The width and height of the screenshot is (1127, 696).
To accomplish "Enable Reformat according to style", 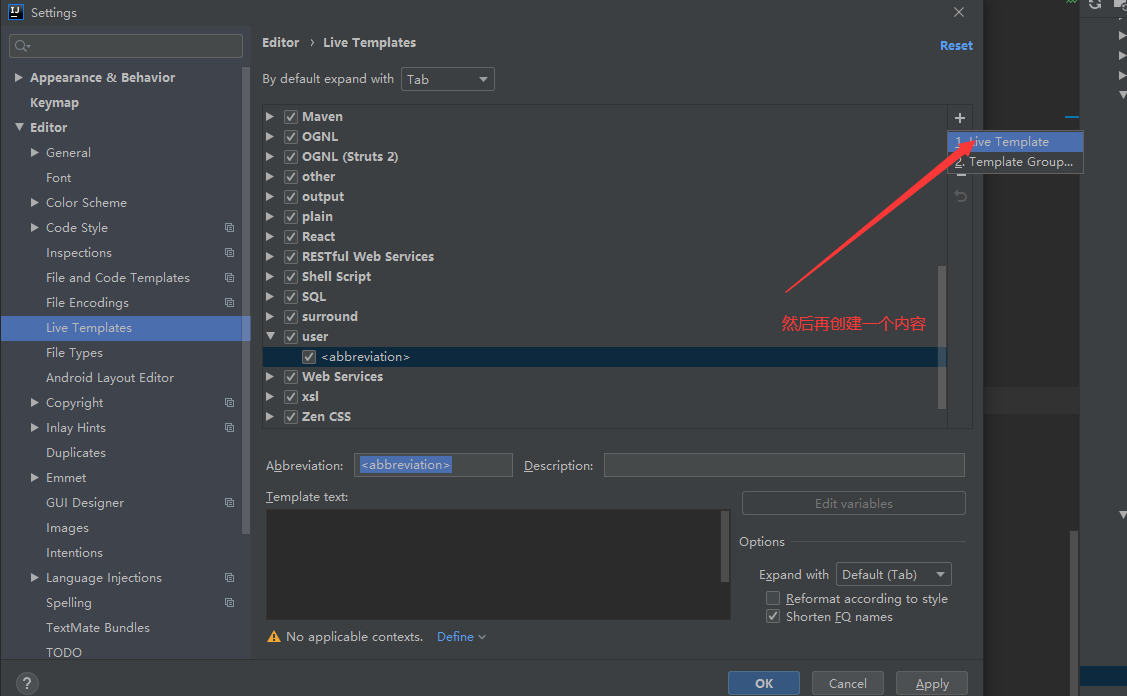I will (773, 598).
